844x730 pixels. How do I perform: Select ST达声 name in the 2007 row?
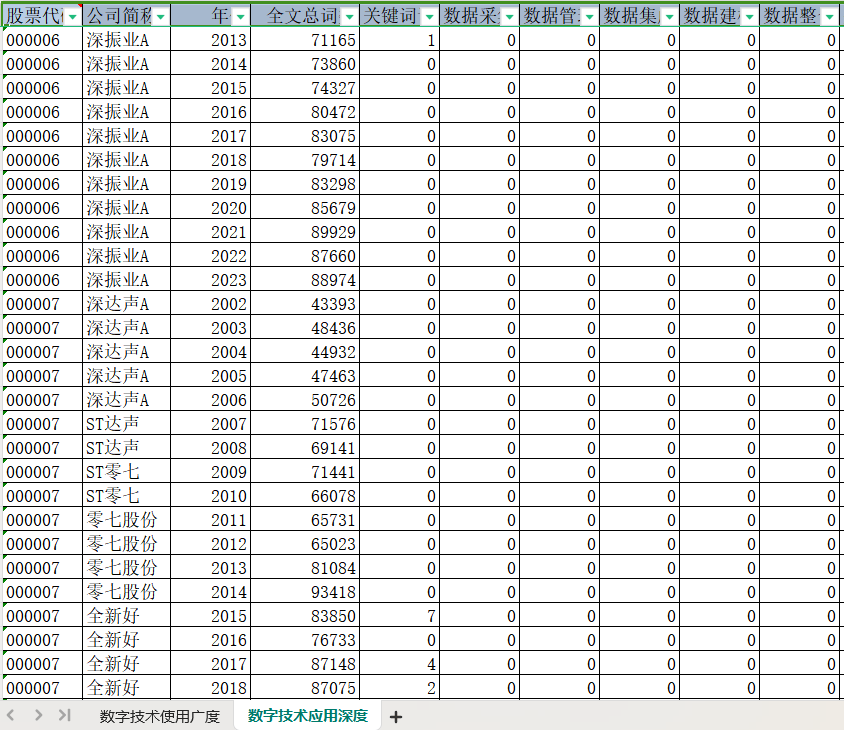point(126,424)
